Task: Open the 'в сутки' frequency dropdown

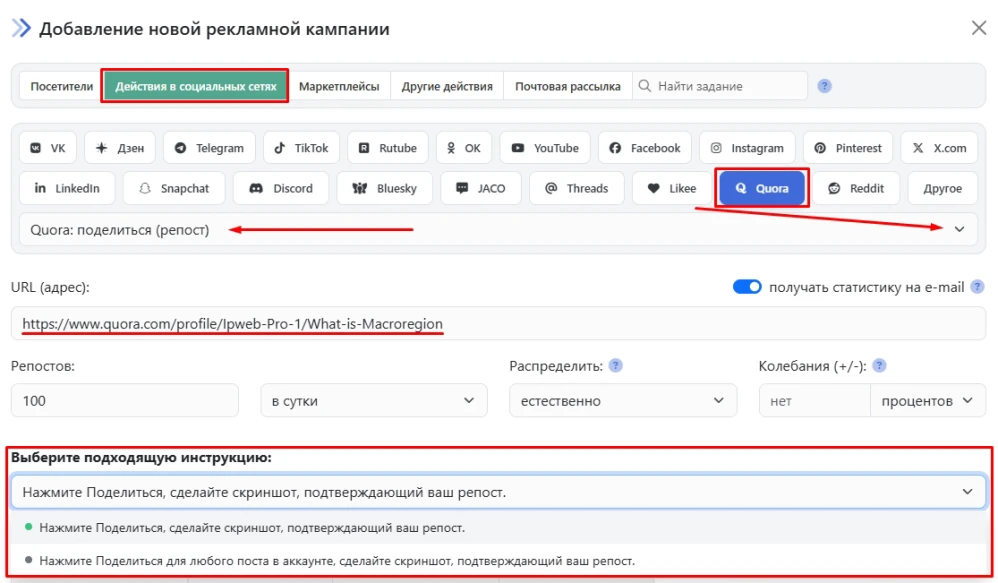Action: click(x=373, y=400)
